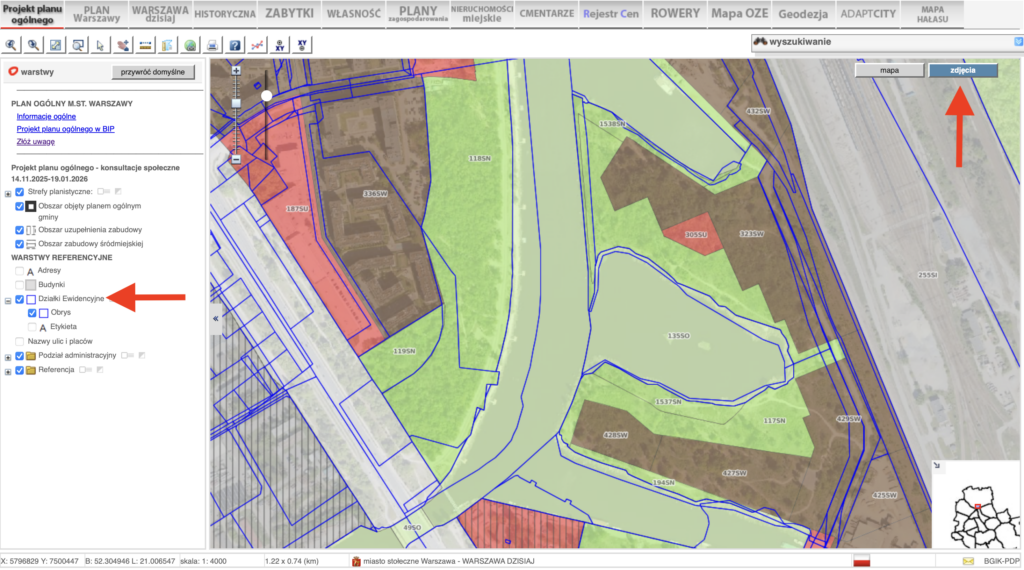Screen dimensions: 1024x570
Task: Click the white opacity slider handle on map
Action: point(267,95)
